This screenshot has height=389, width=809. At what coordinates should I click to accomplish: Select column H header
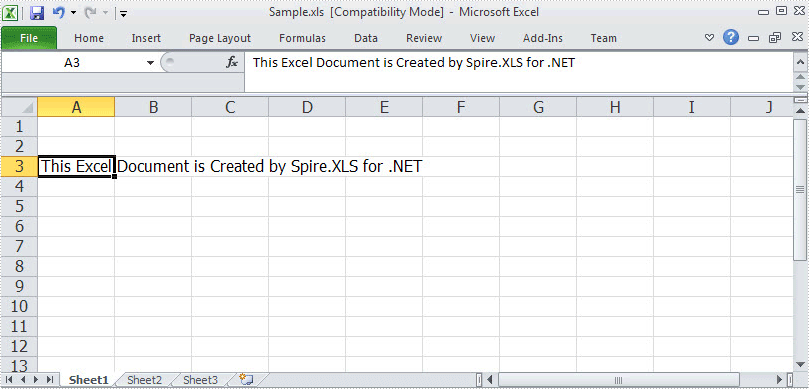click(615, 107)
